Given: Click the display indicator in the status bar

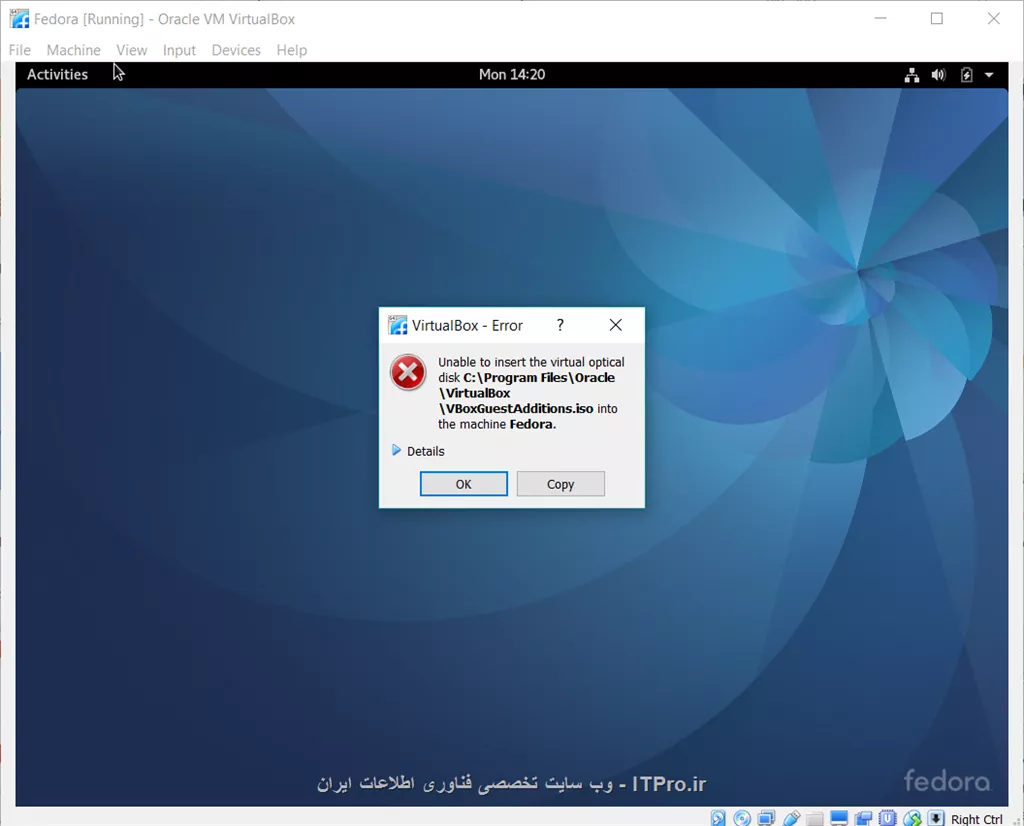Looking at the screenshot, I should (839, 818).
